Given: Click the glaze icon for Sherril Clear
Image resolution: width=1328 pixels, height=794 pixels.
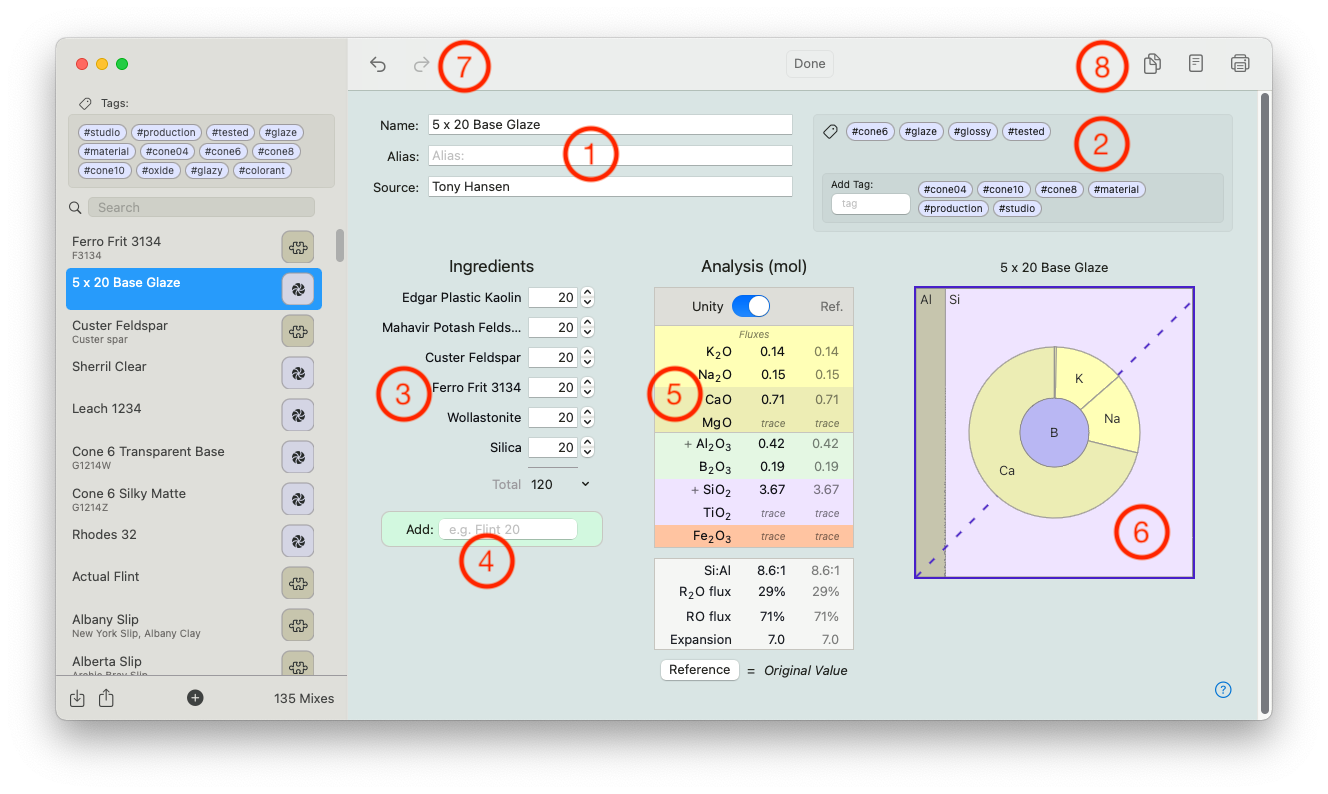Looking at the screenshot, I should [297, 373].
